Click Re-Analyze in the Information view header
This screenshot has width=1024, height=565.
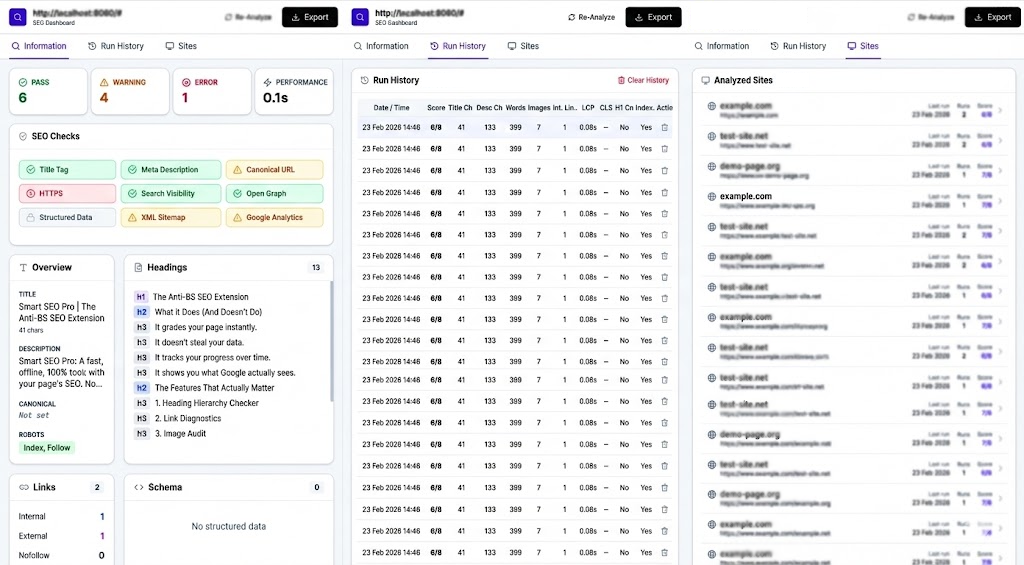(x=248, y=18)
